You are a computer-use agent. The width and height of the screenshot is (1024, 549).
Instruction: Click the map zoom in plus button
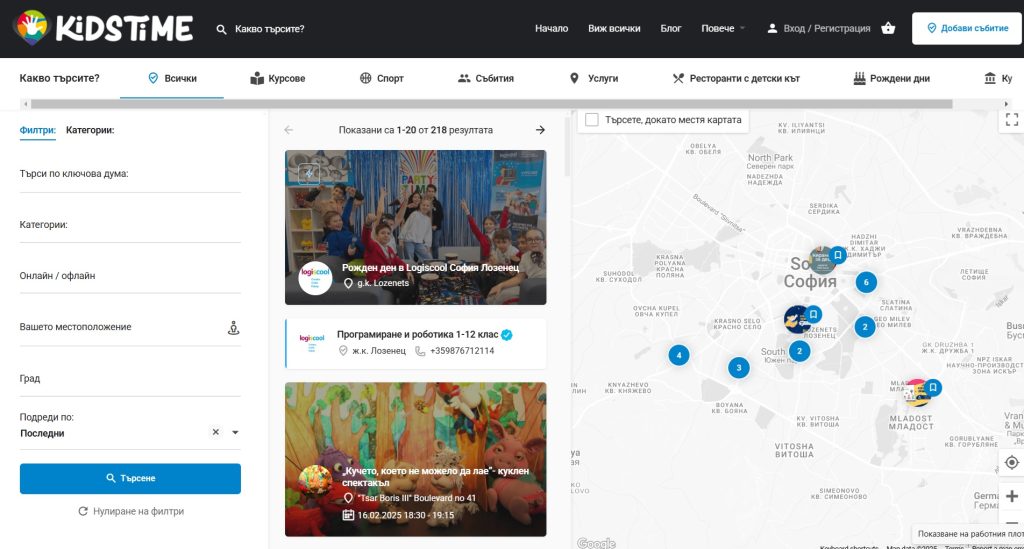point(1011,496)
